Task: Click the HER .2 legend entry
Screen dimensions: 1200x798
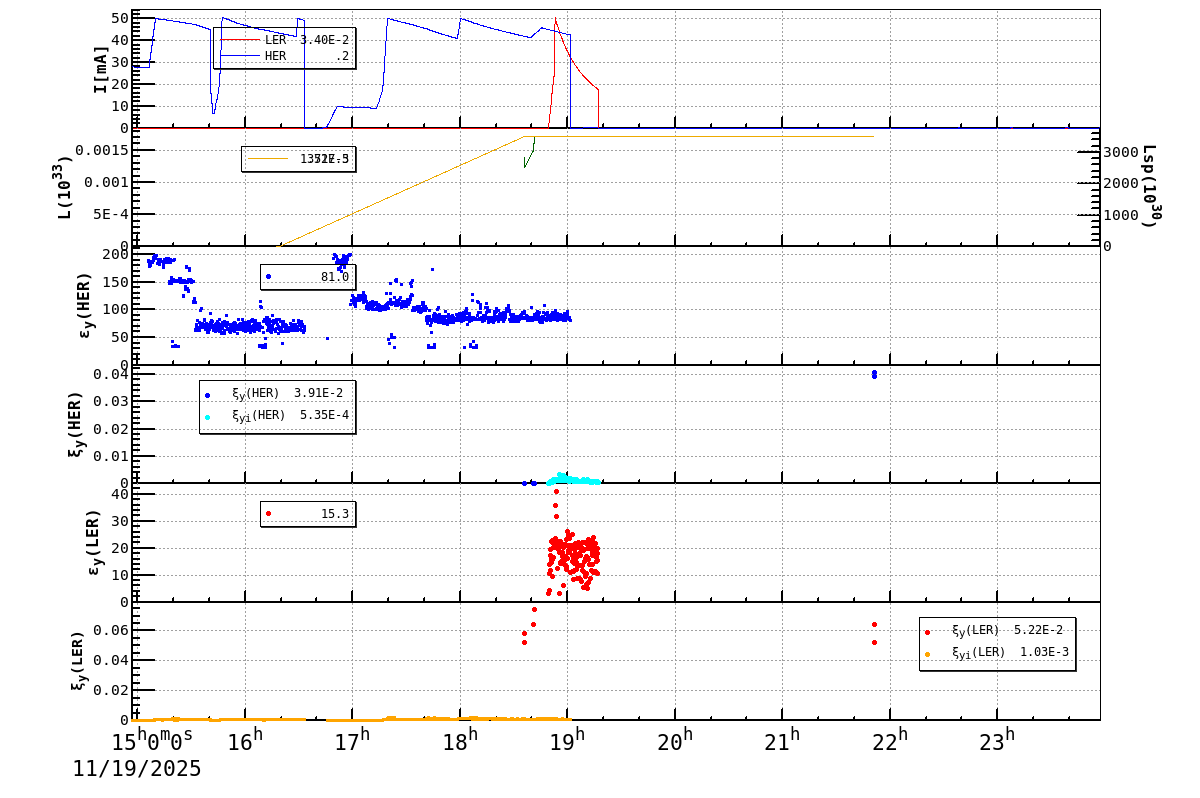Action: 285,56
